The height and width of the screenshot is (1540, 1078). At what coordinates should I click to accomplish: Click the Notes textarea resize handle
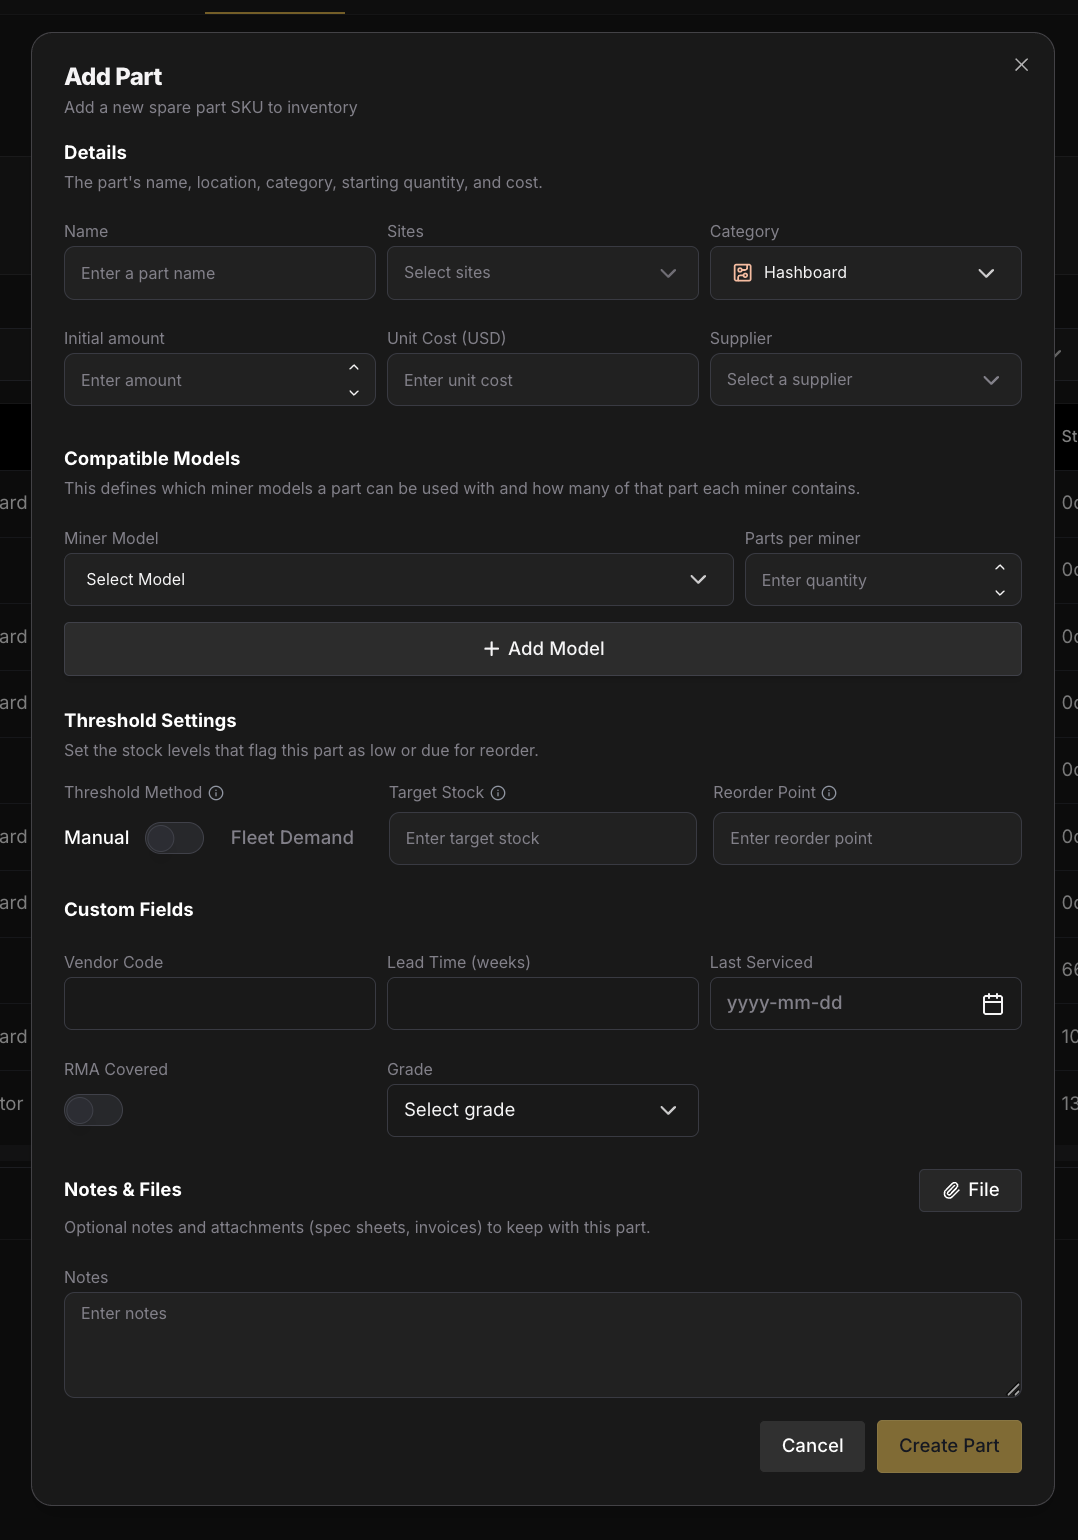point(1013,1389)
